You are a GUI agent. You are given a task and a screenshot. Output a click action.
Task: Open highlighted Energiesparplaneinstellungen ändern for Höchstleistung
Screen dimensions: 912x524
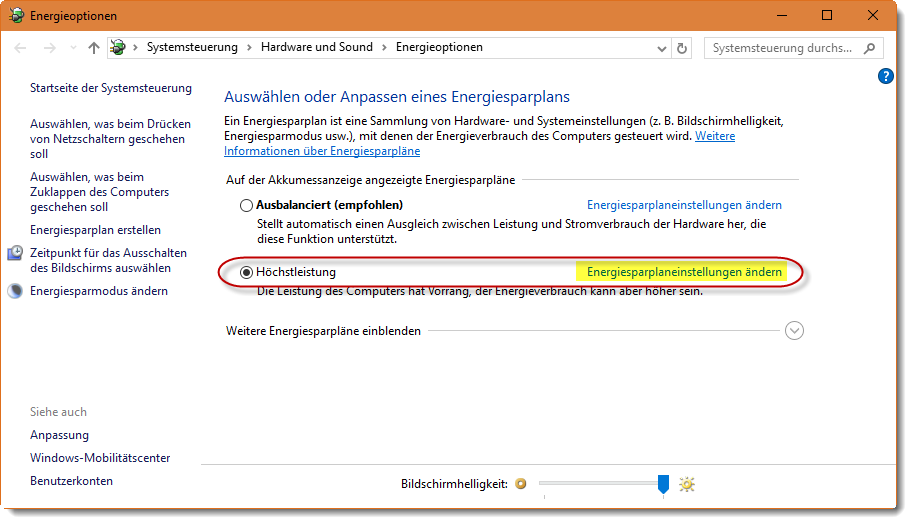684,272
